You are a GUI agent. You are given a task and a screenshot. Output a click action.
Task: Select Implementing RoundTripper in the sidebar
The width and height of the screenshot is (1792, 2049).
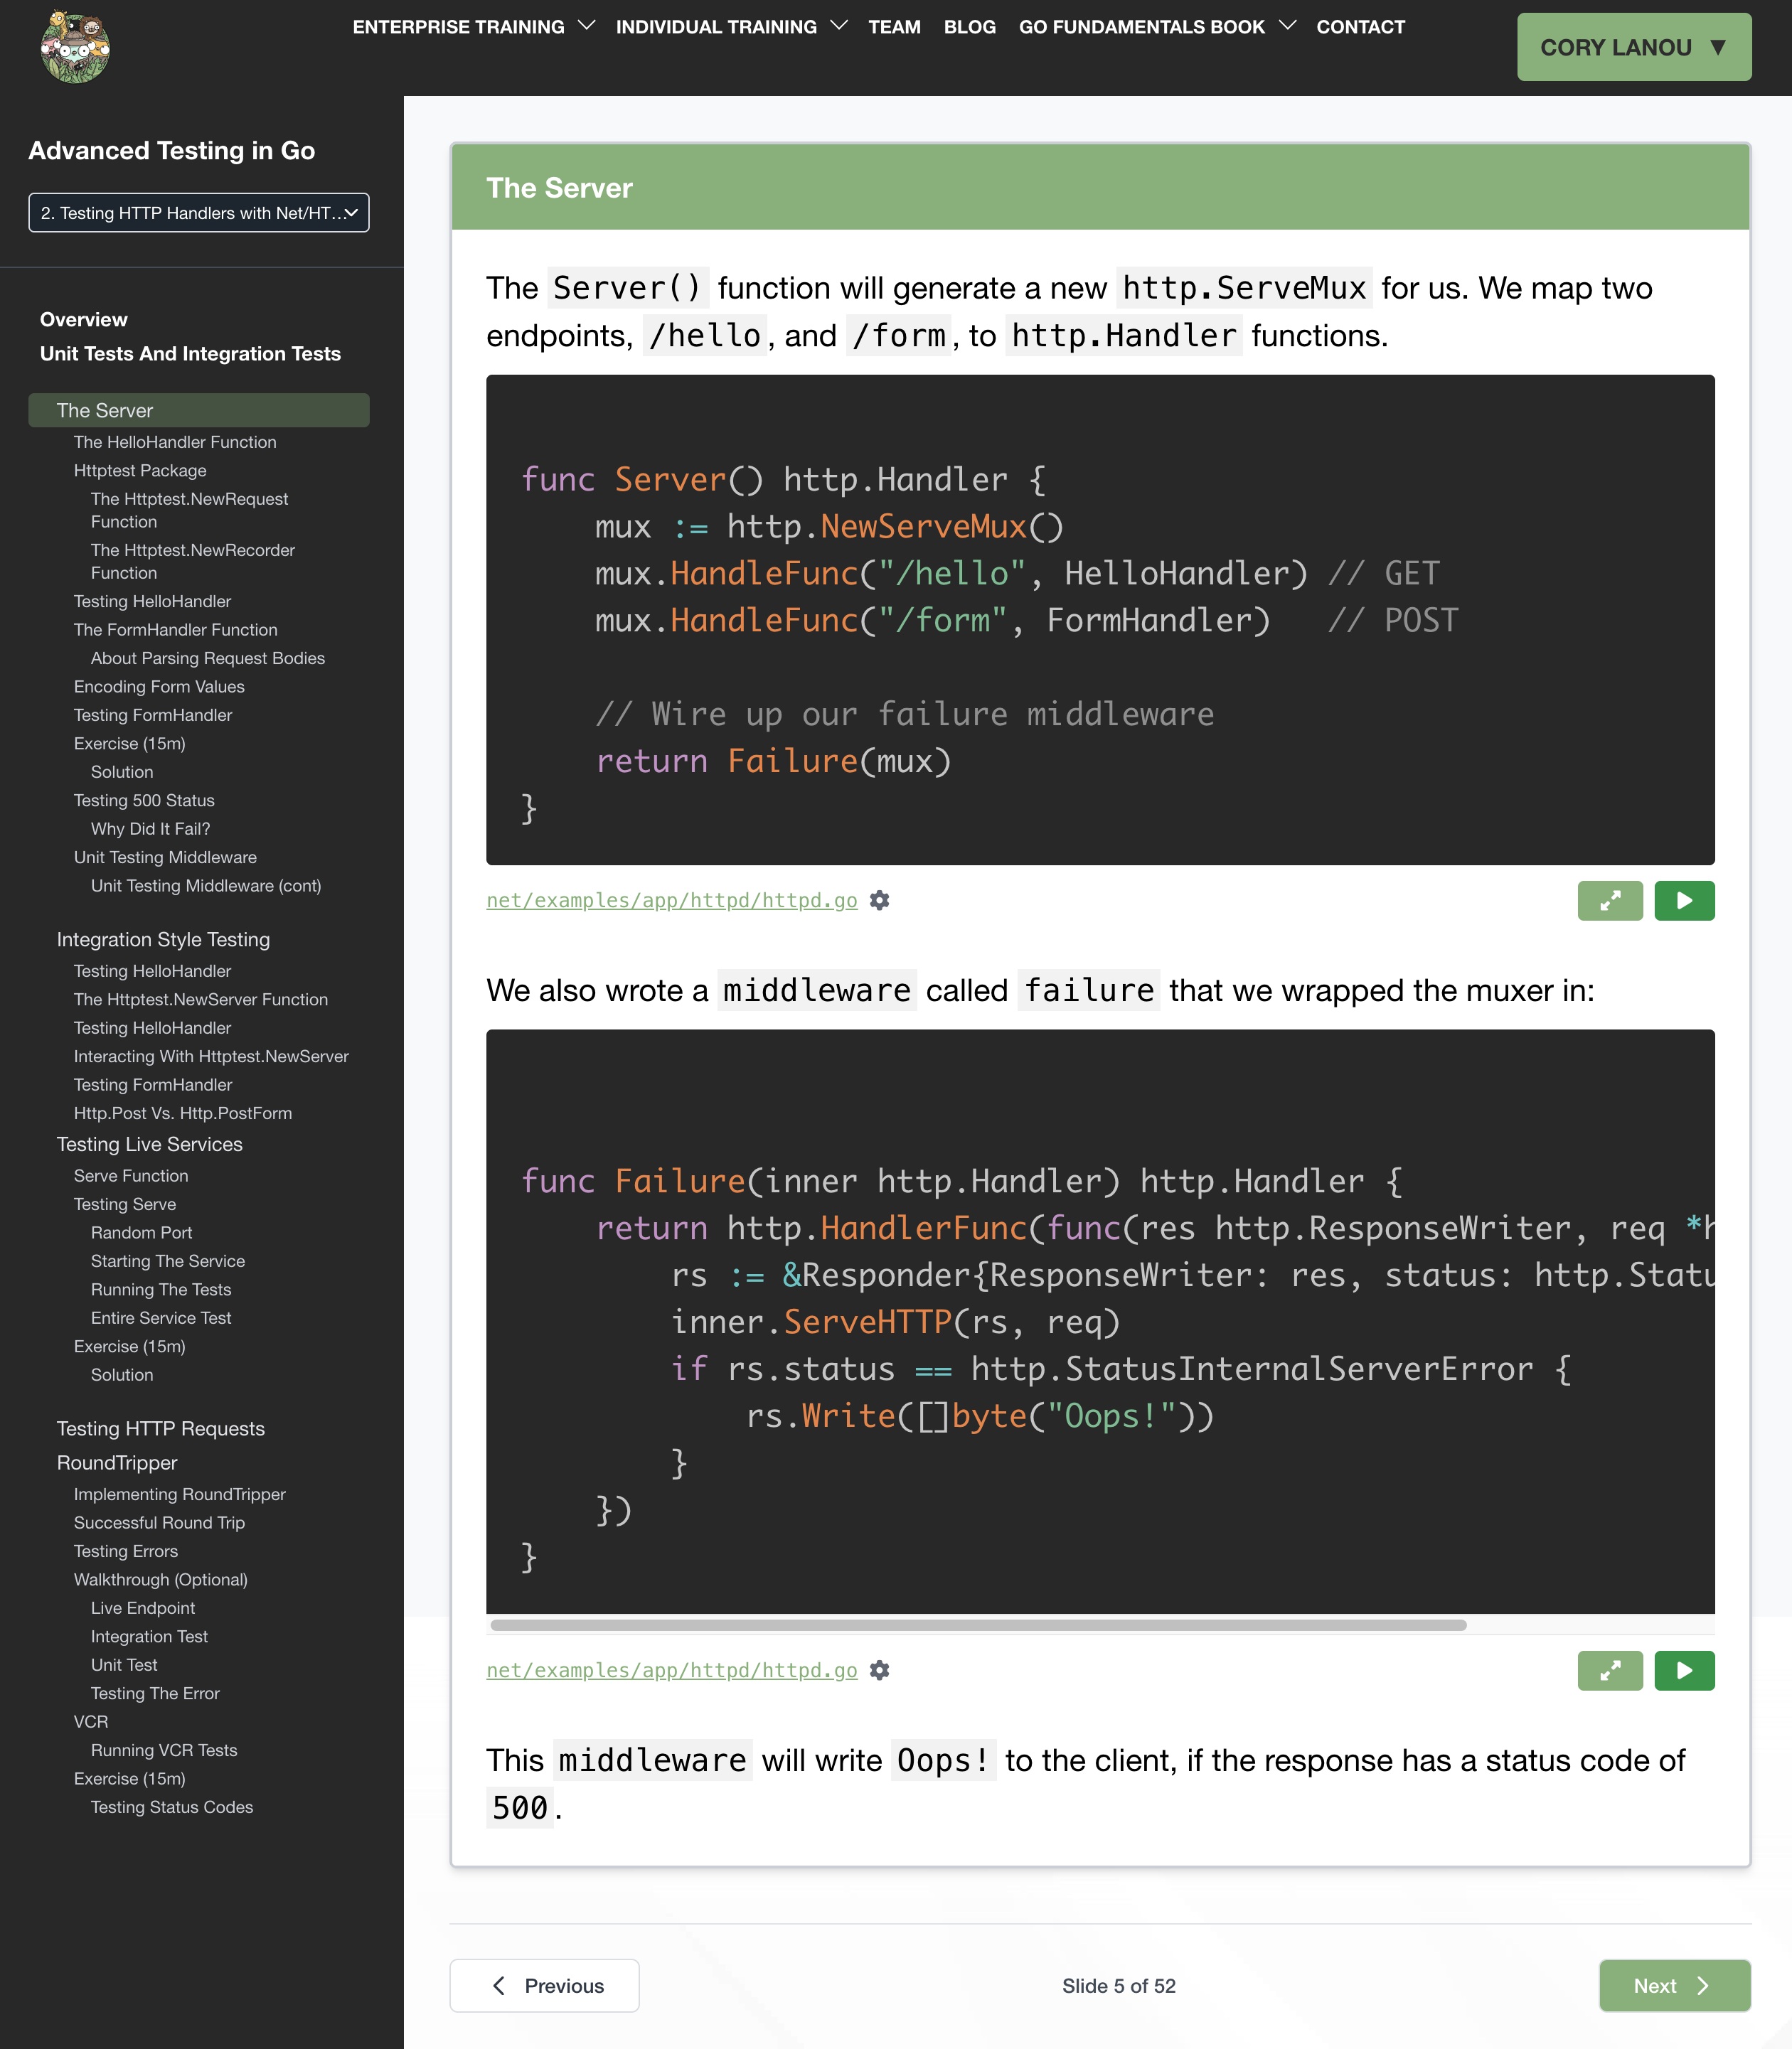180,1494
